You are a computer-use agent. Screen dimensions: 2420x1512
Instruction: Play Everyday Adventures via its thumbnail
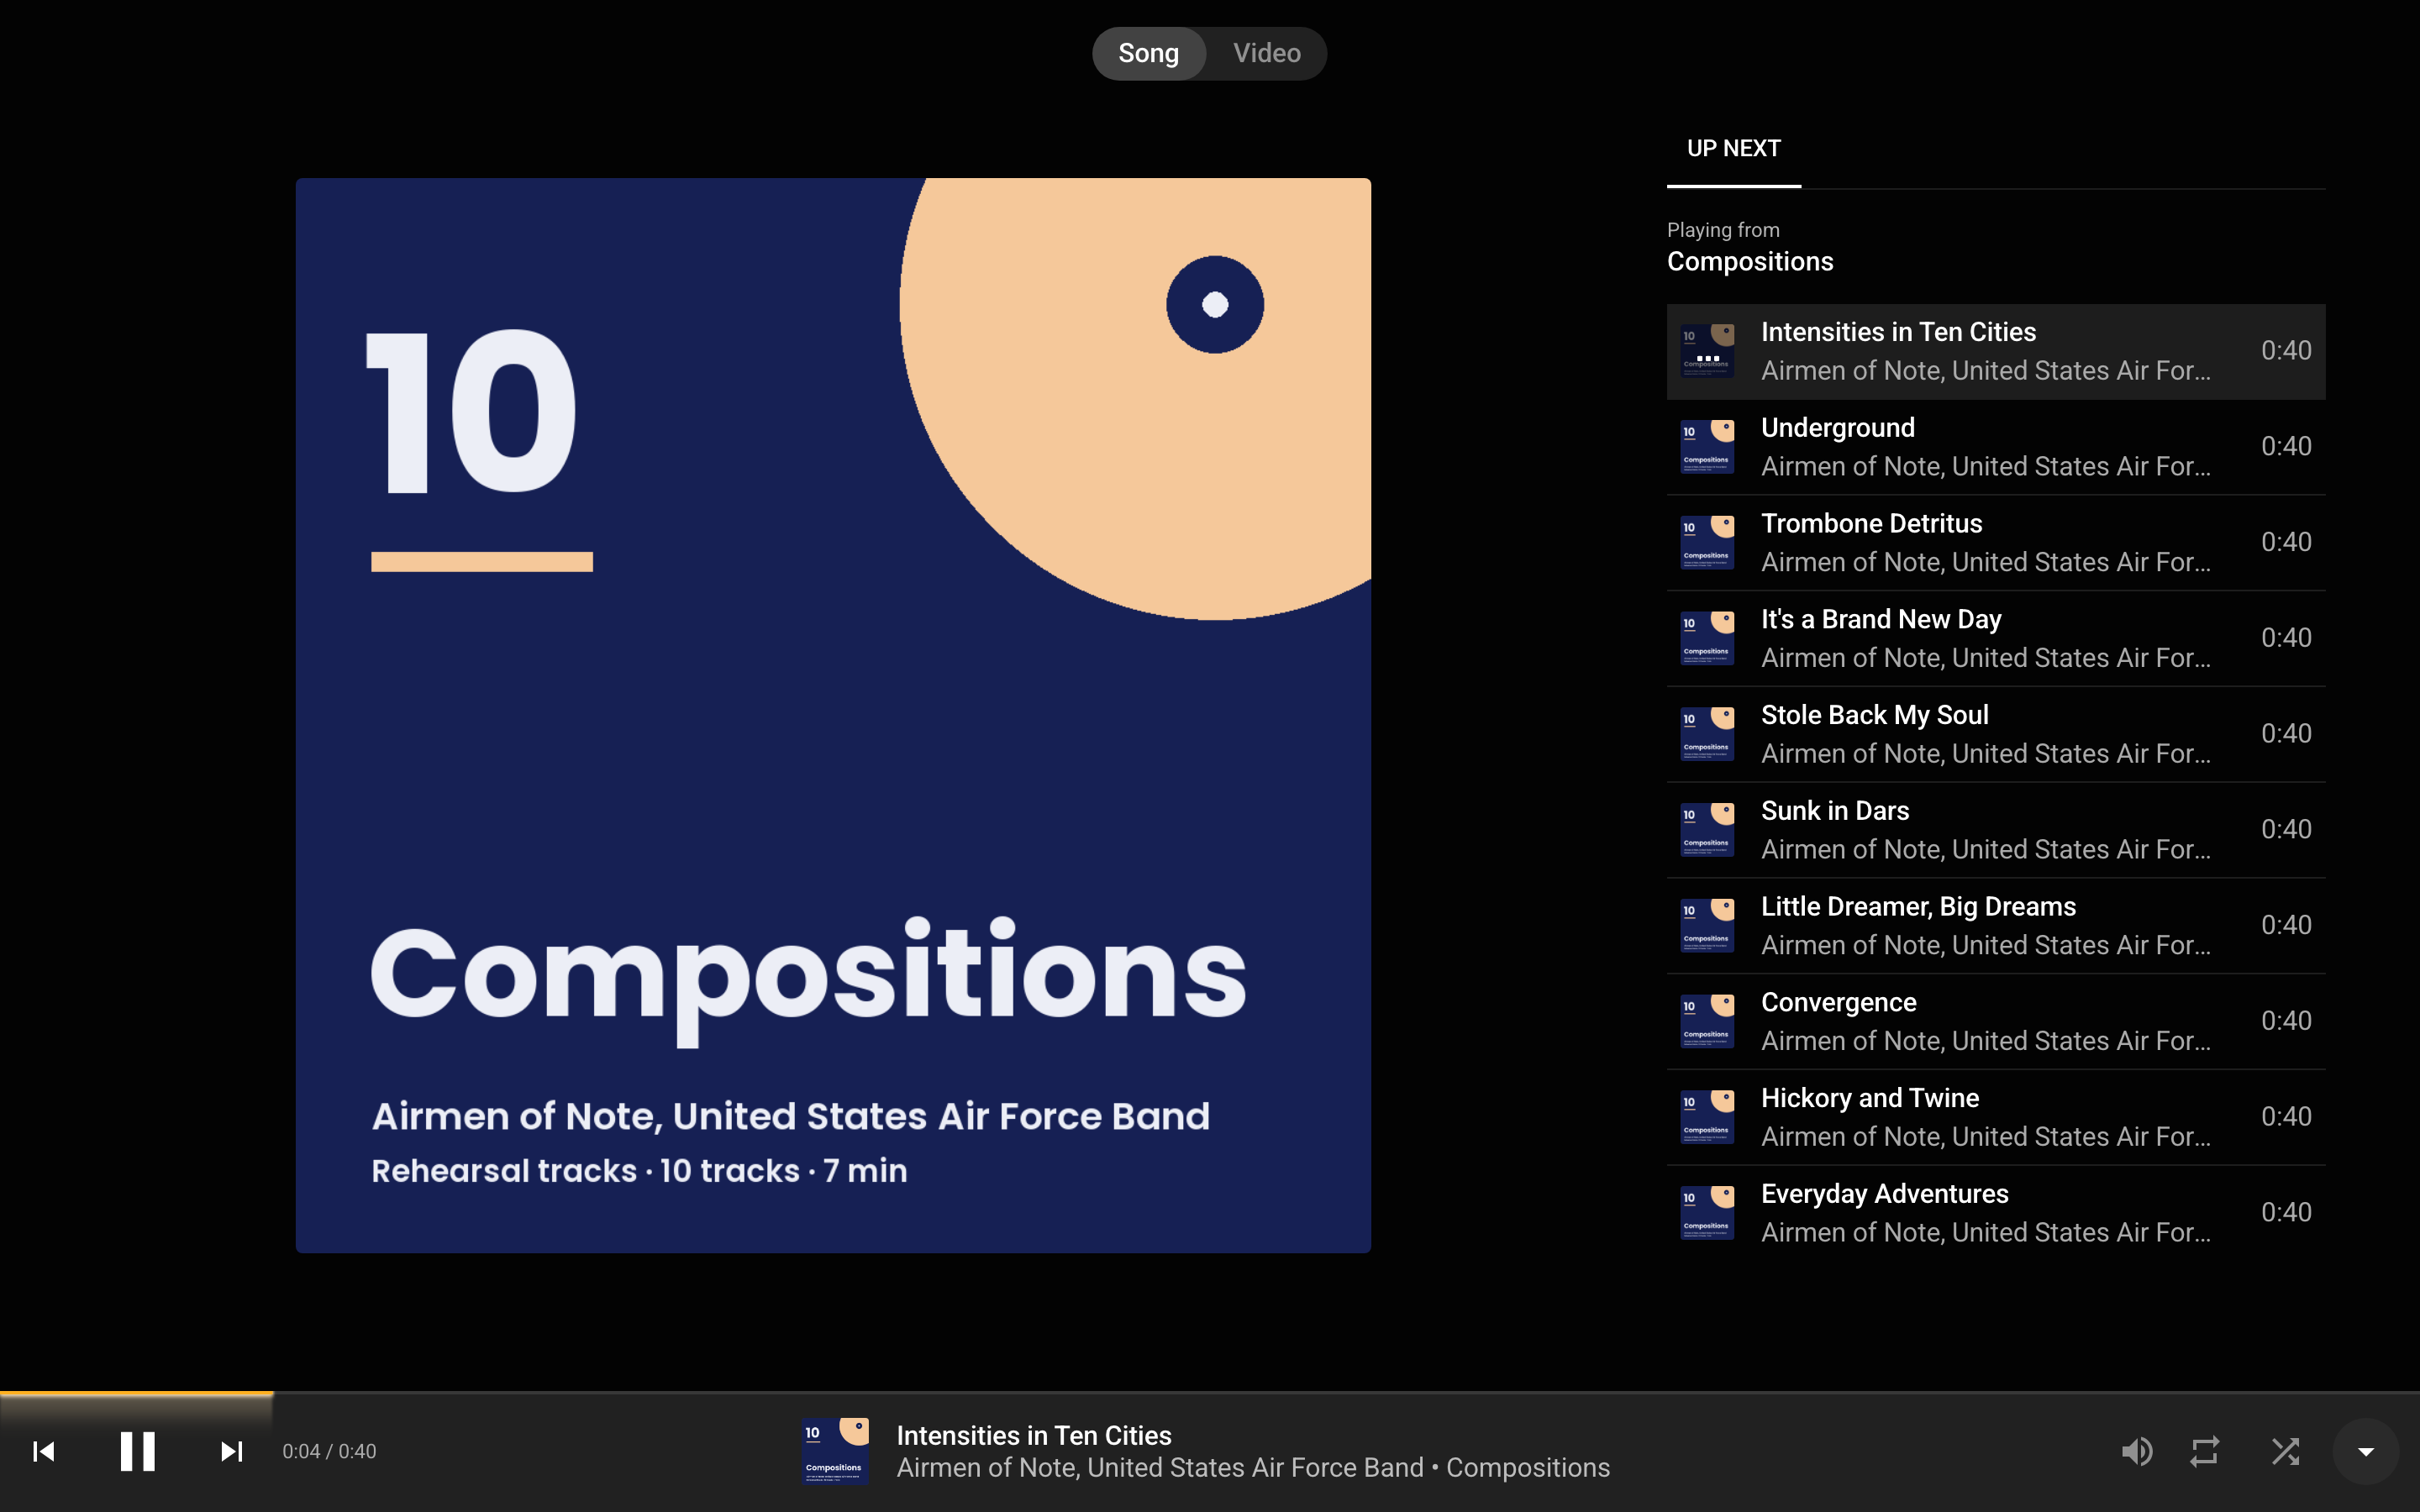pyautogui.click(x=1708, y=1213)
